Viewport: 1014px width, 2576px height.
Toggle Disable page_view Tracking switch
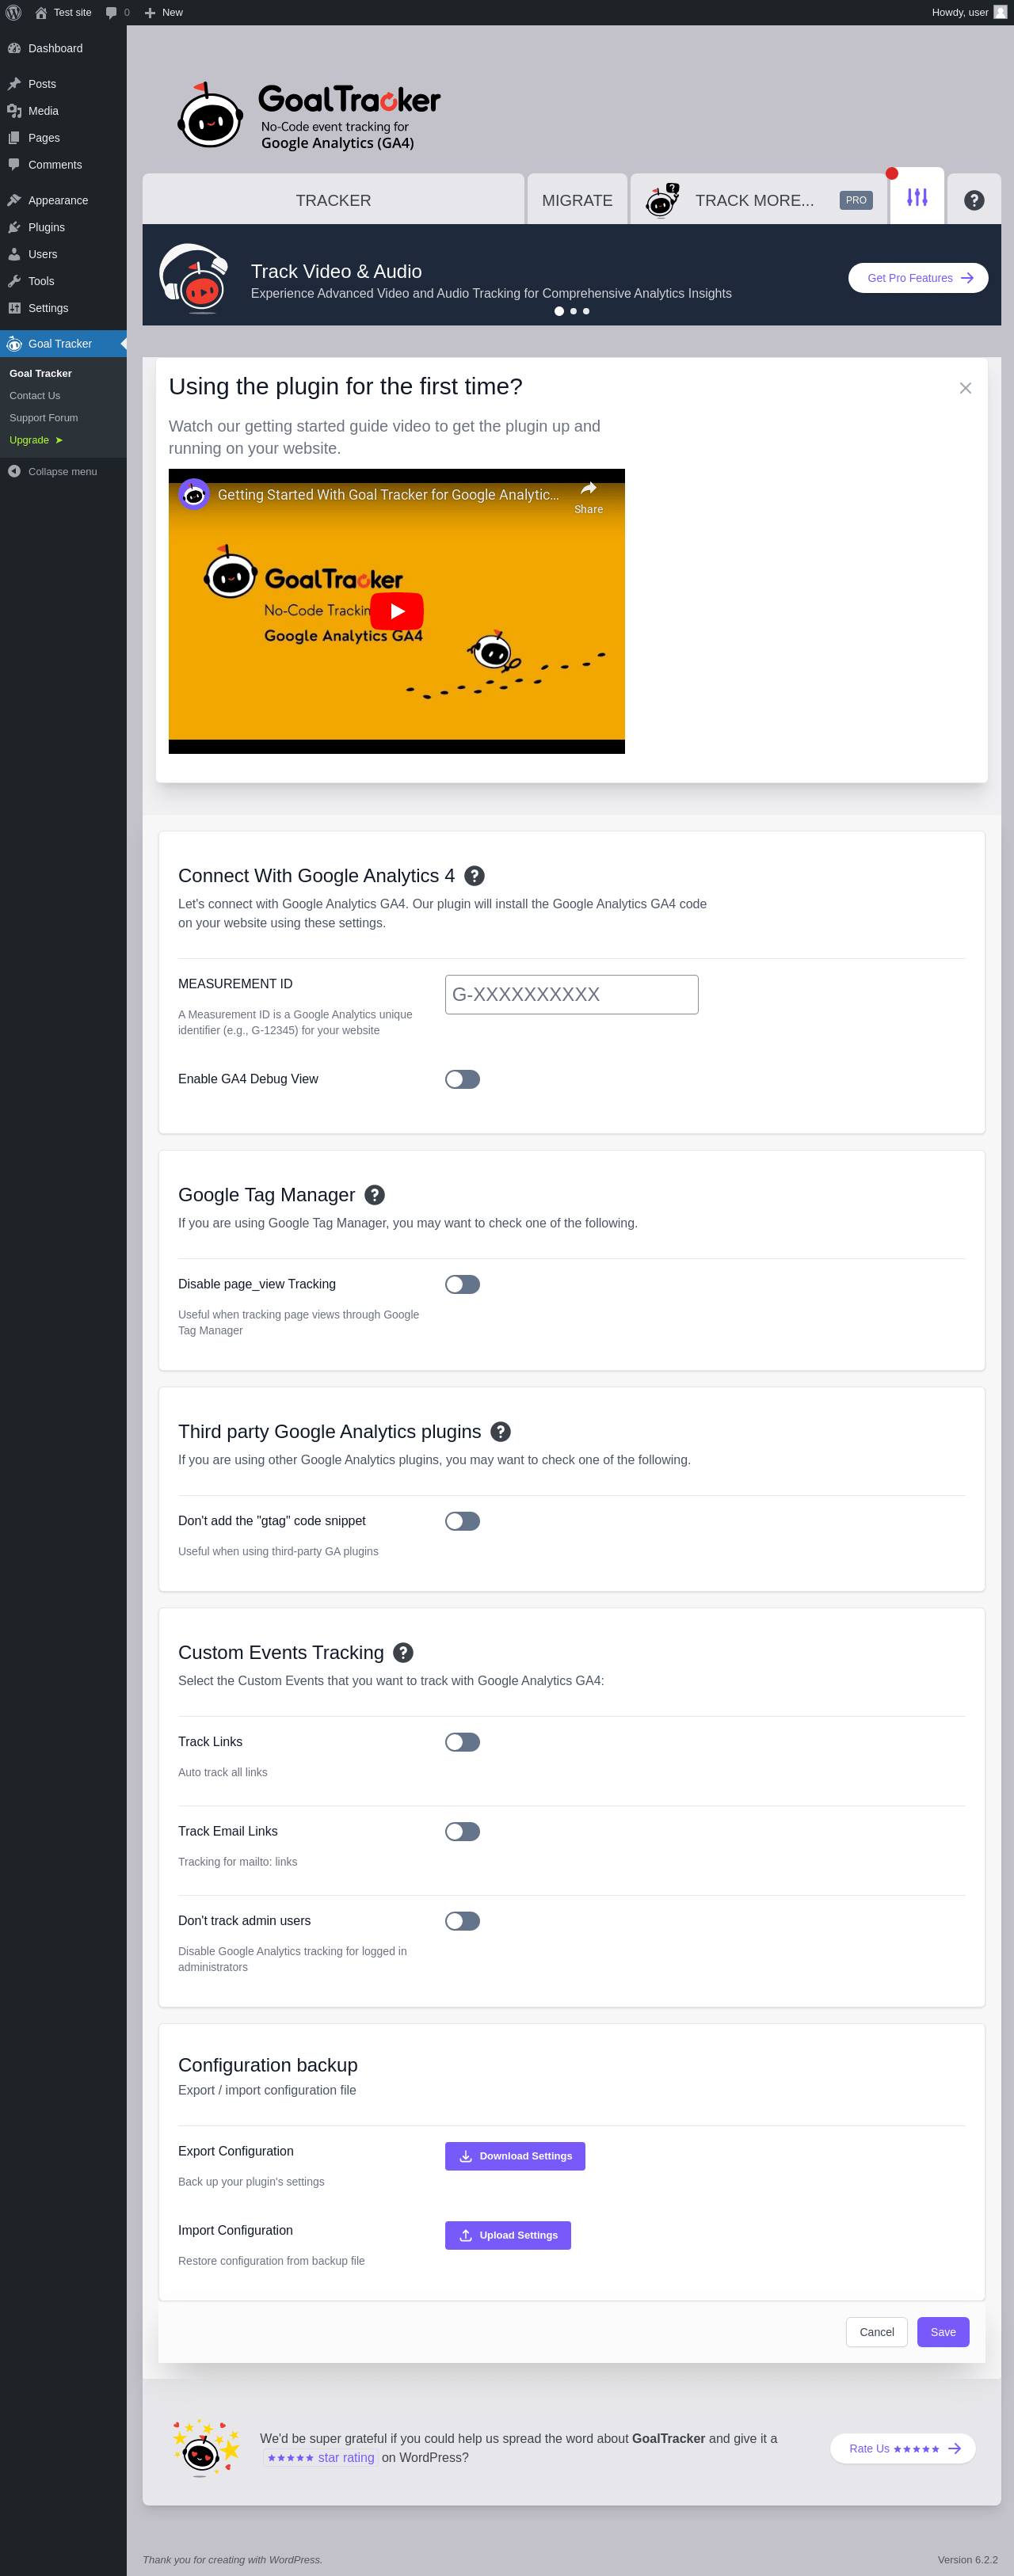462,1284
